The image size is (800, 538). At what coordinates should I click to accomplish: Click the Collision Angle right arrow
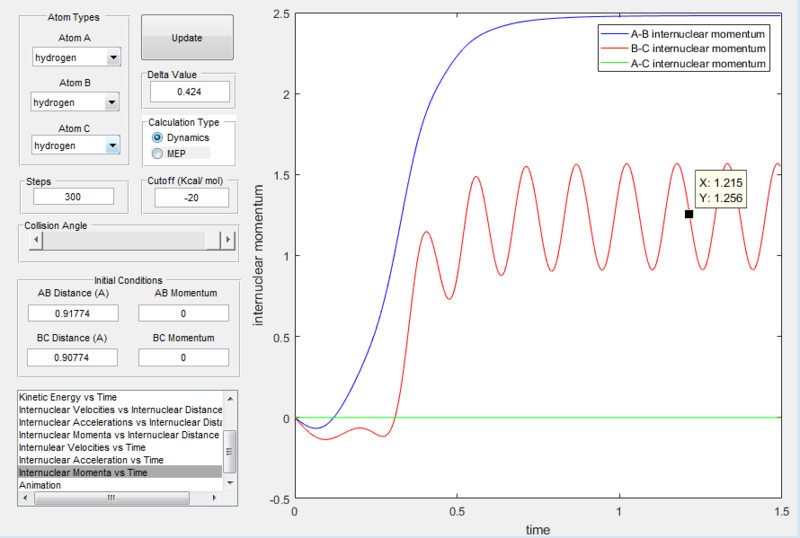228,239
